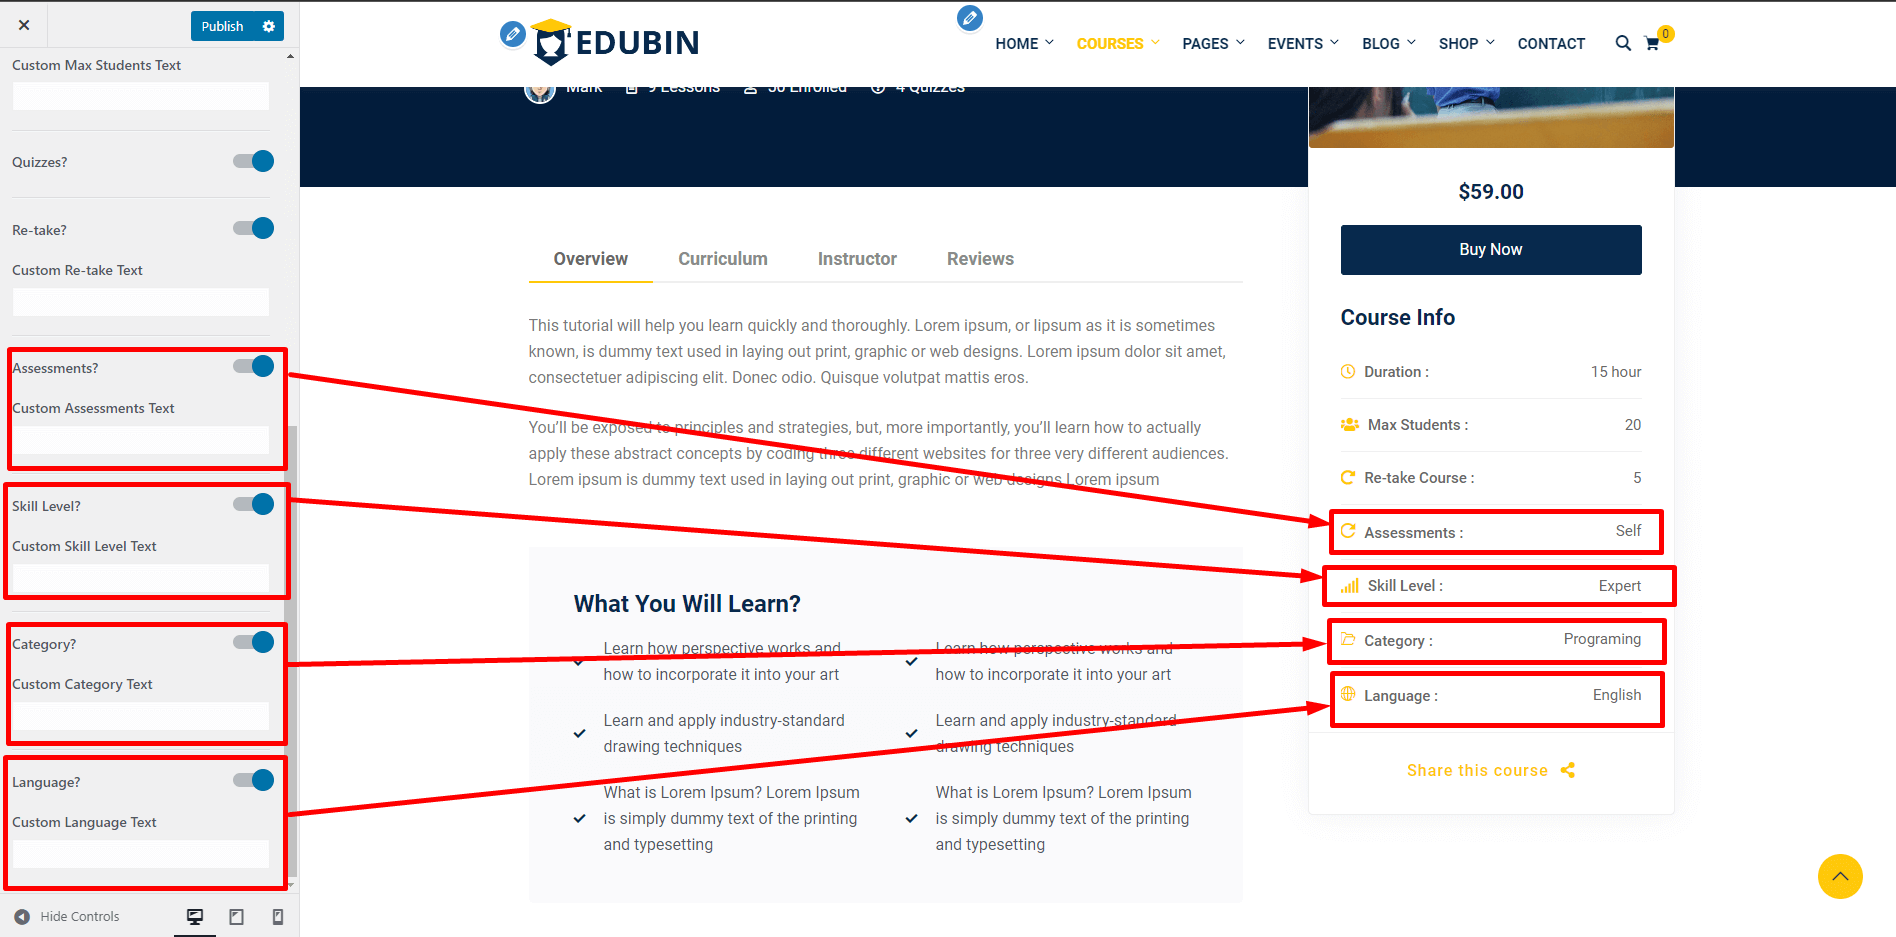This screenshot has width=1896, height=937.
Task: Click the Custom Assessments Text field
Action: pos(141,440)
